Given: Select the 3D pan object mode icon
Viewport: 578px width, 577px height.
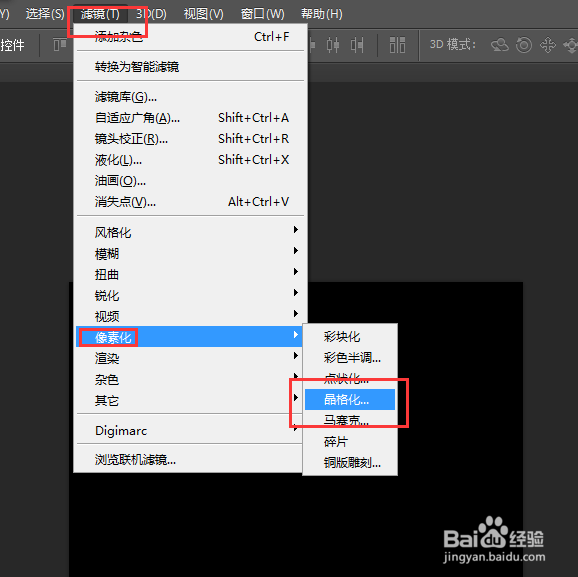Looking at the screenshot, I should 548,45.
